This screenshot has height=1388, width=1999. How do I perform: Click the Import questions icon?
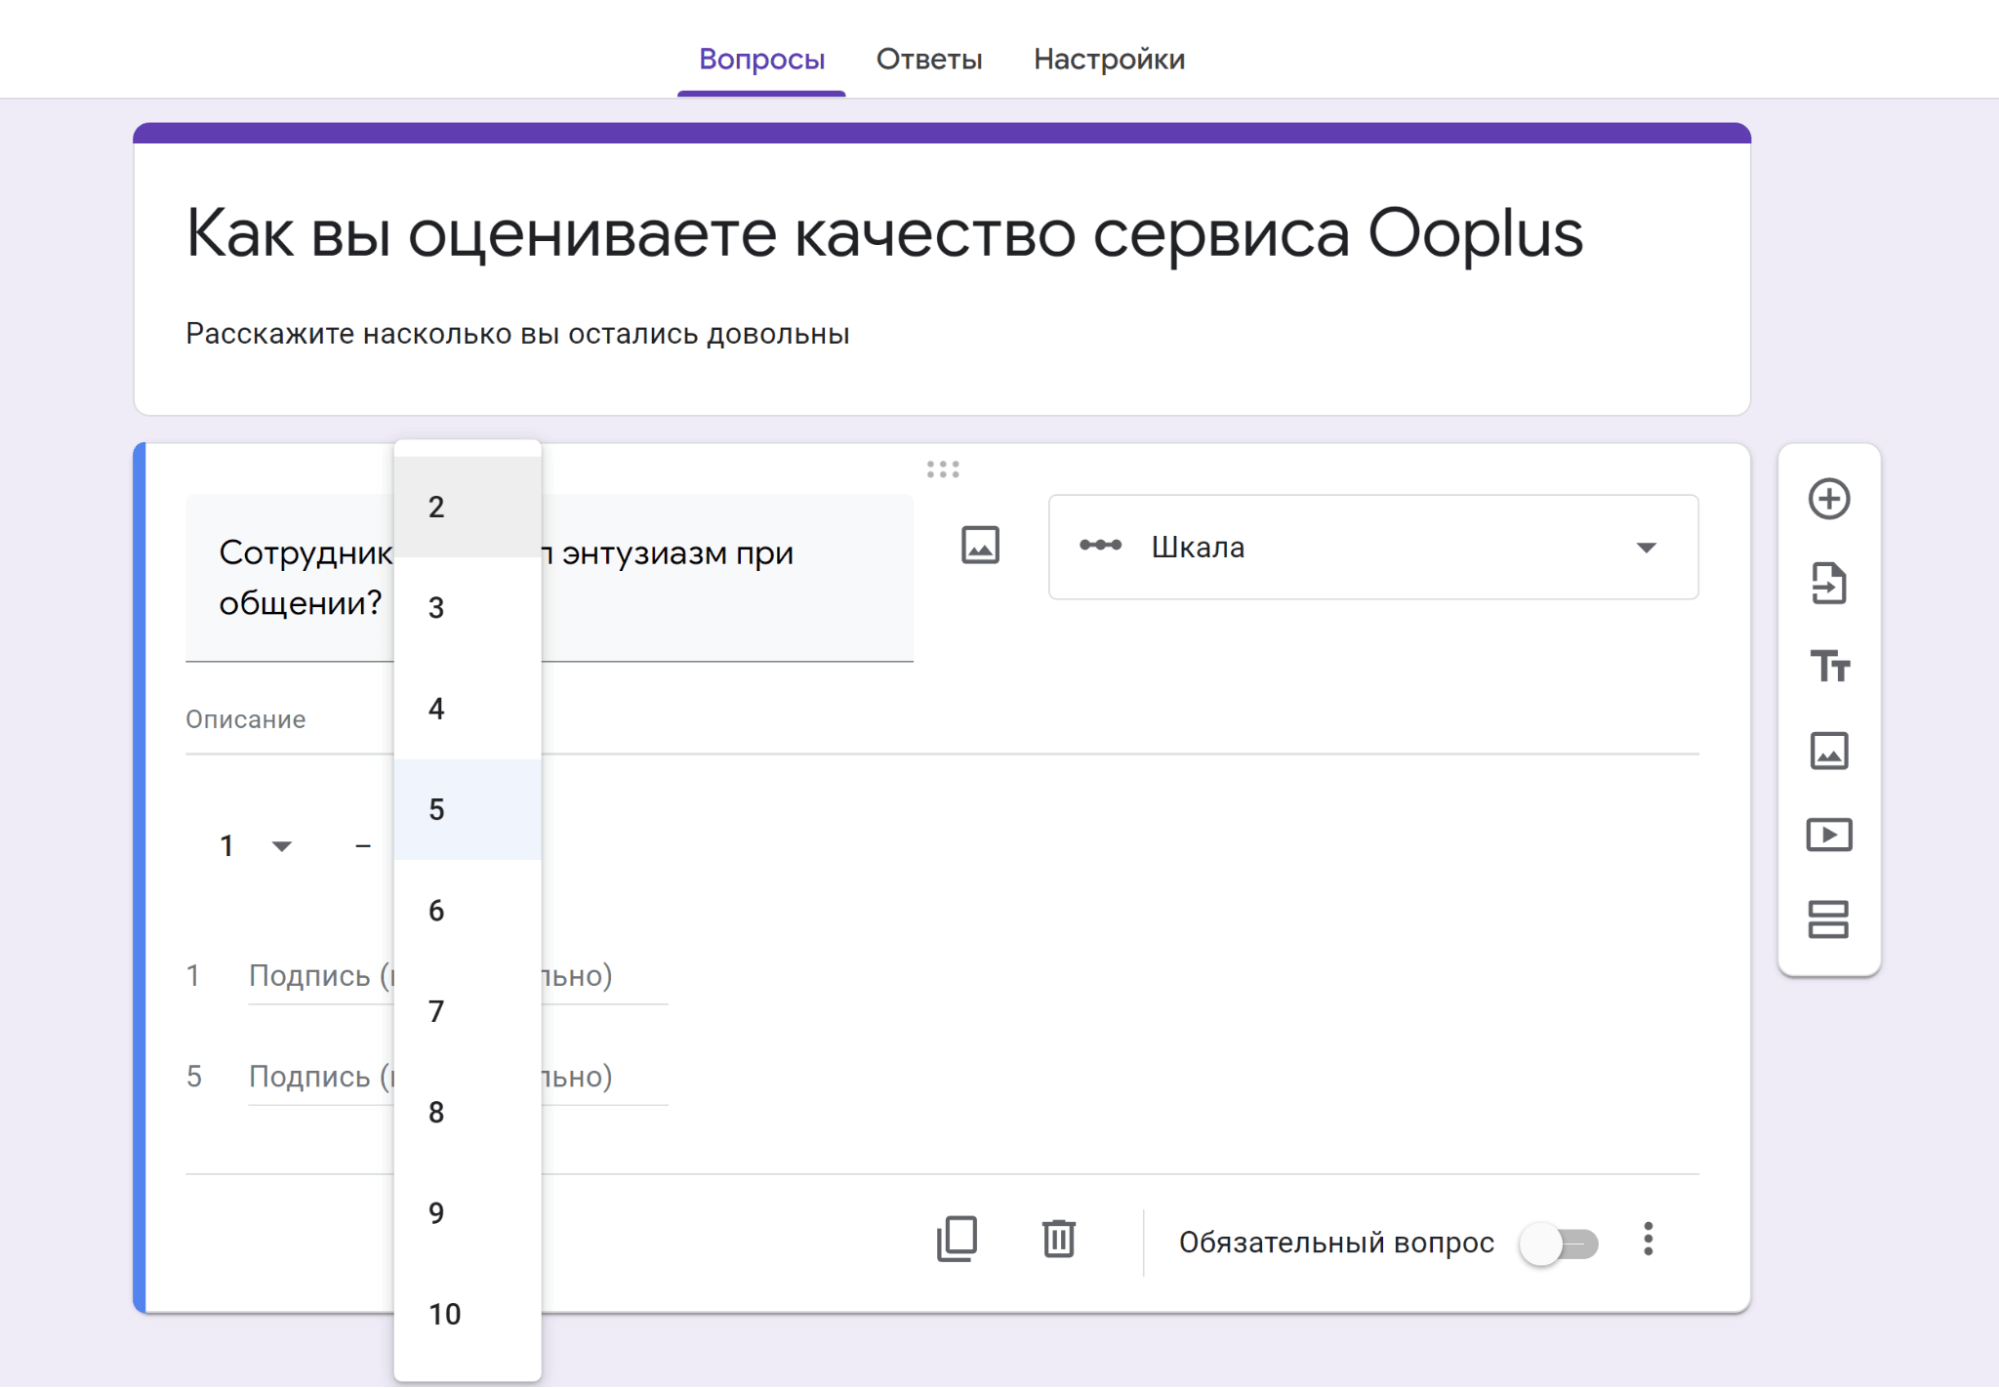pyautogui.click(x=1828, y=583)
